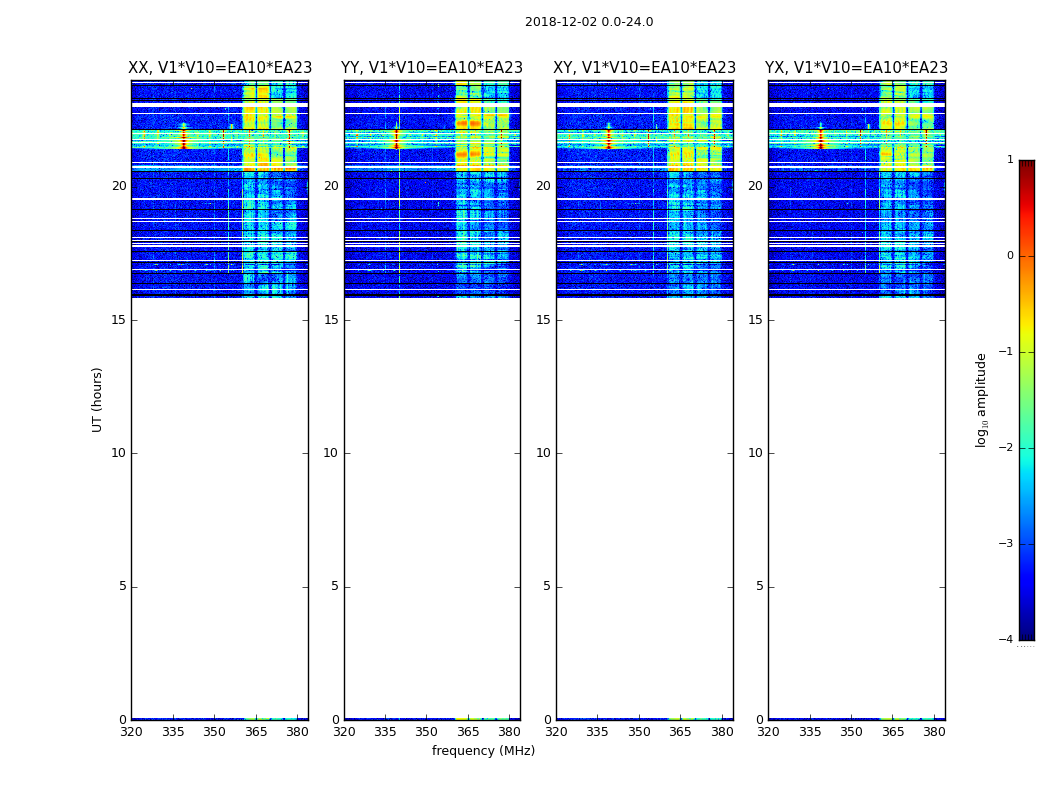The image size is (1050, 800).
Task: Click the XY panel title text
Action: click(x=644, y=68)
